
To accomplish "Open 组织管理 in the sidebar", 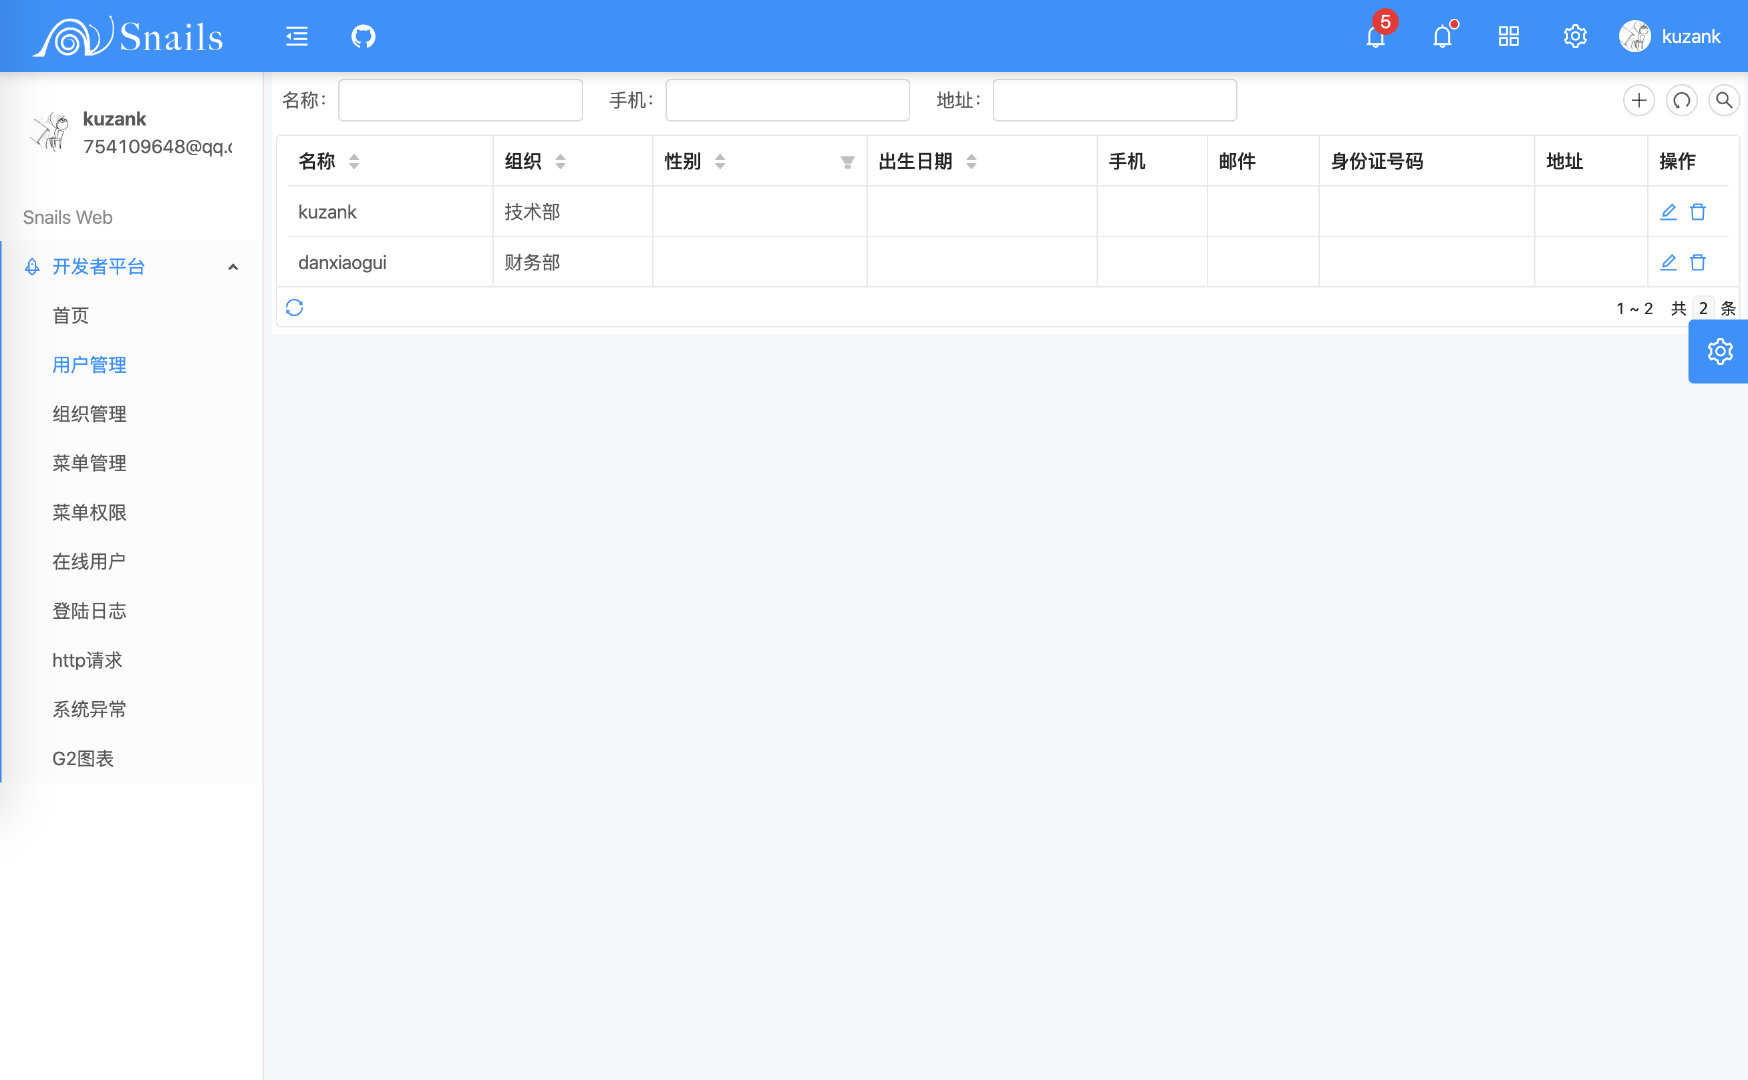I will 89,414.
